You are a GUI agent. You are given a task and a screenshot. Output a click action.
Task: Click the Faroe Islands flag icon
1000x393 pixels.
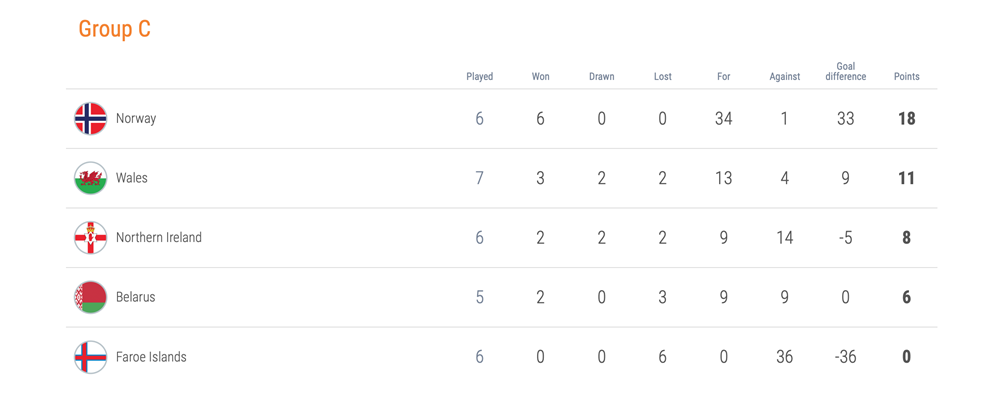click(91, 357)
